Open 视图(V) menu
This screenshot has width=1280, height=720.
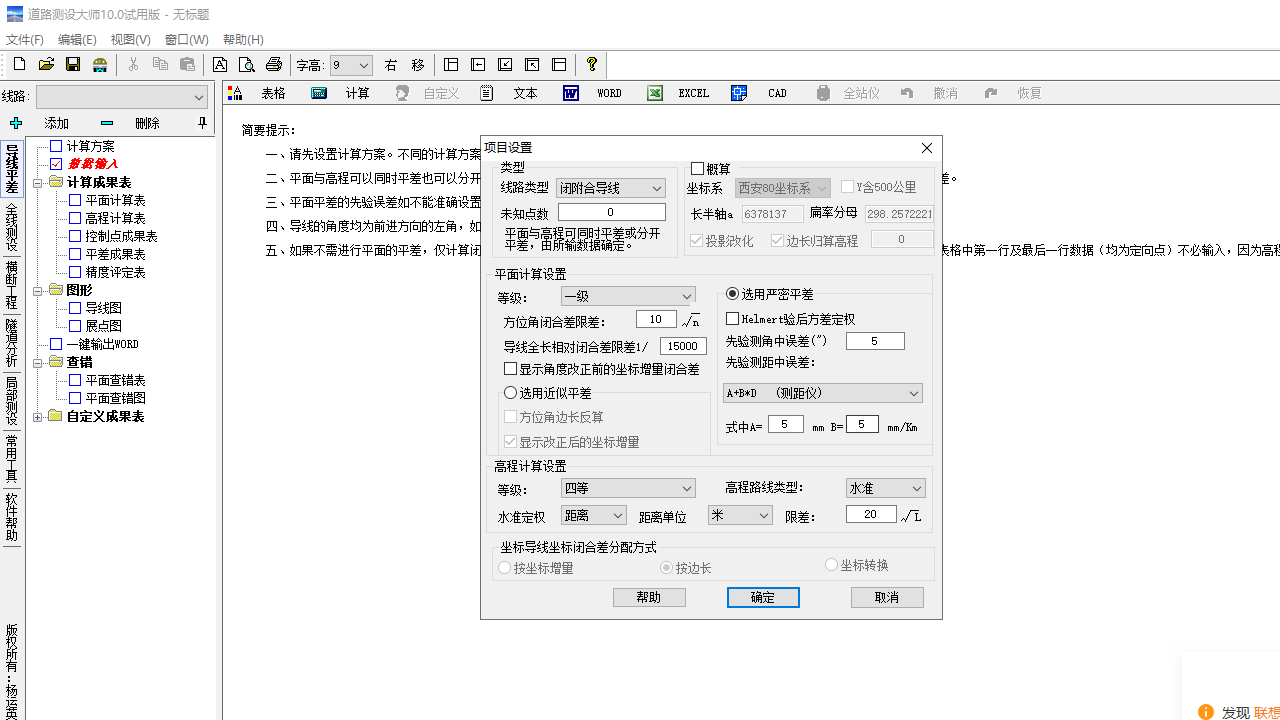coord(131,40)
